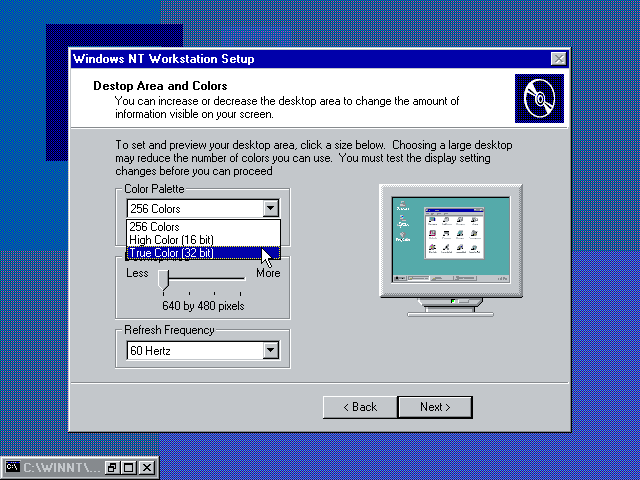
Task: Open the Refresh Frequency dropdown arrow
Action: (x=271, y=350)
